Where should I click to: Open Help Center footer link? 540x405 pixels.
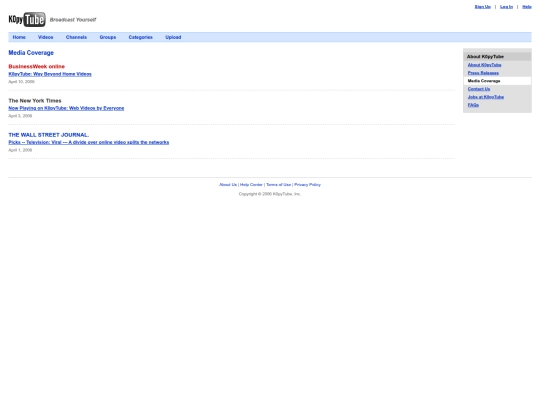tap(251, 185)
